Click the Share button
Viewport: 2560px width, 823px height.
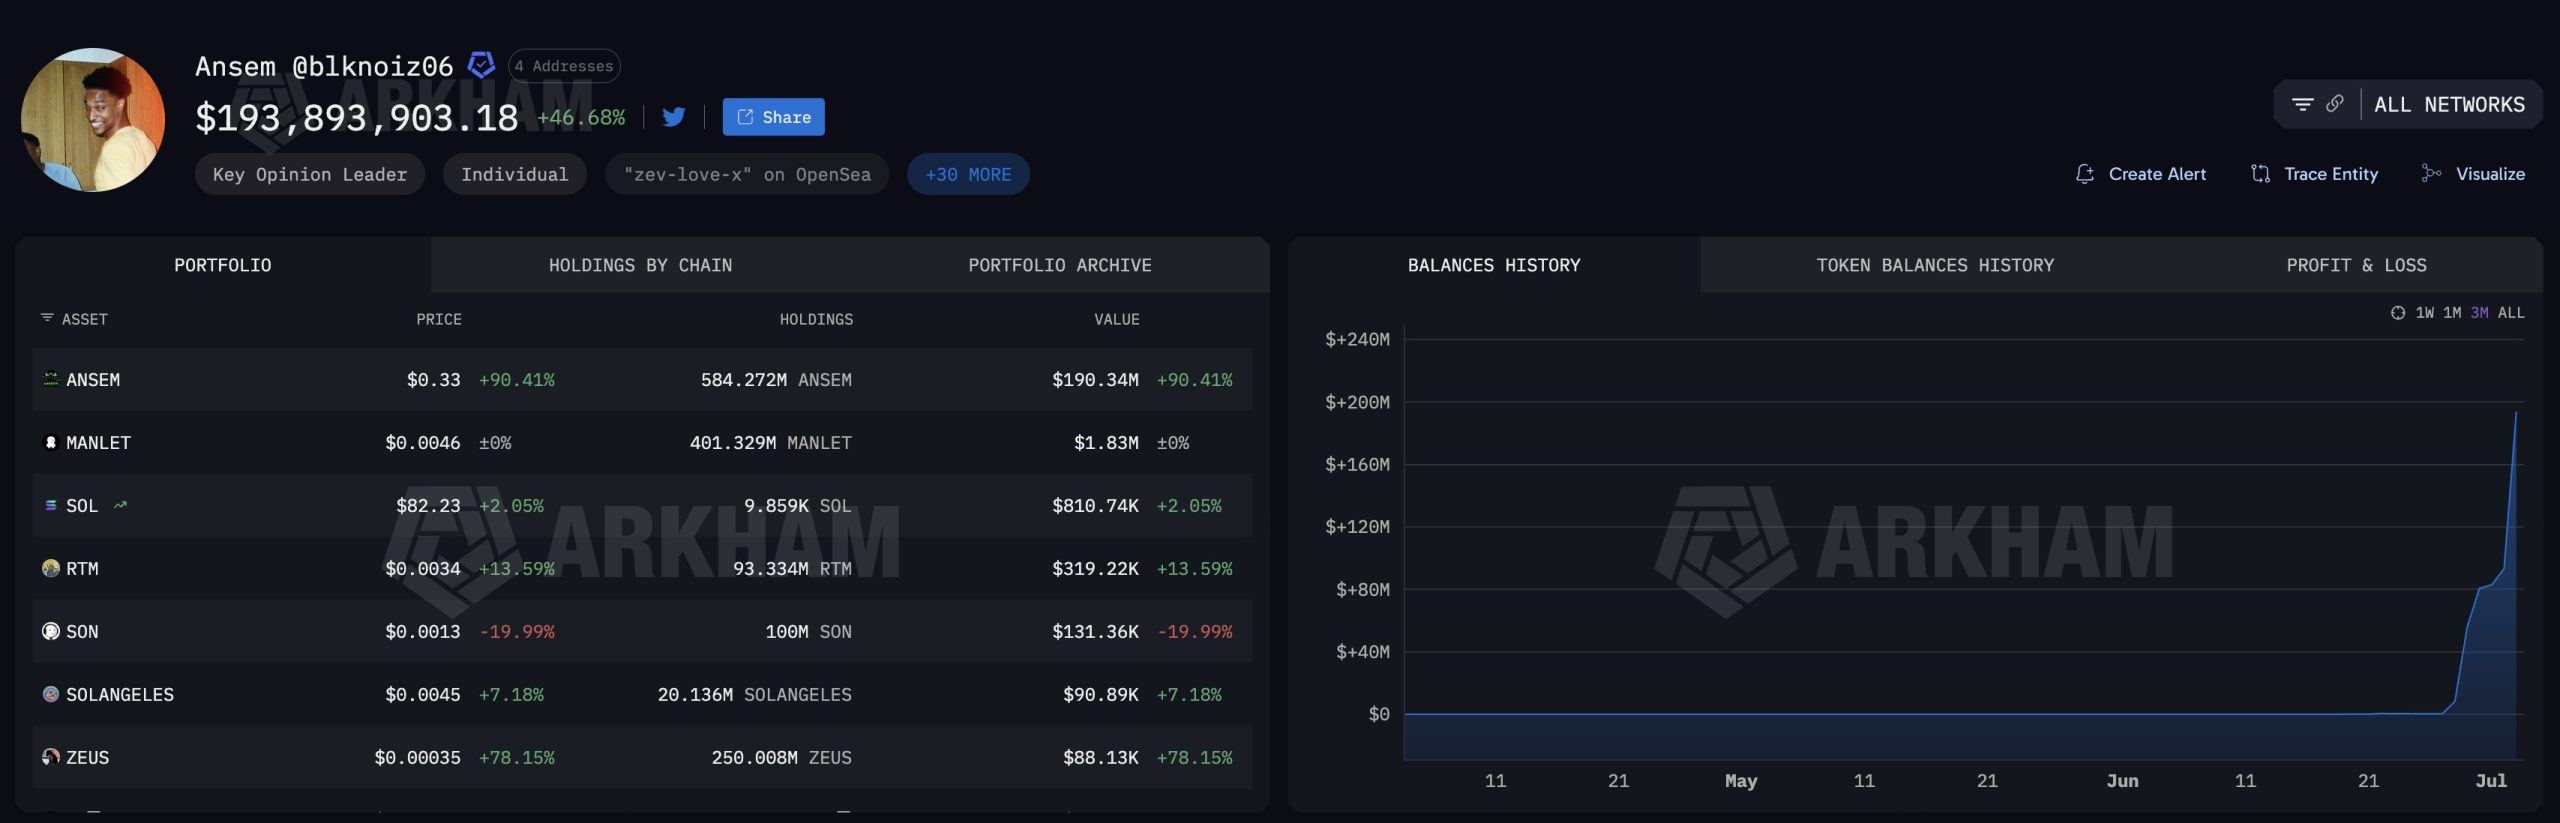point(774,117)
